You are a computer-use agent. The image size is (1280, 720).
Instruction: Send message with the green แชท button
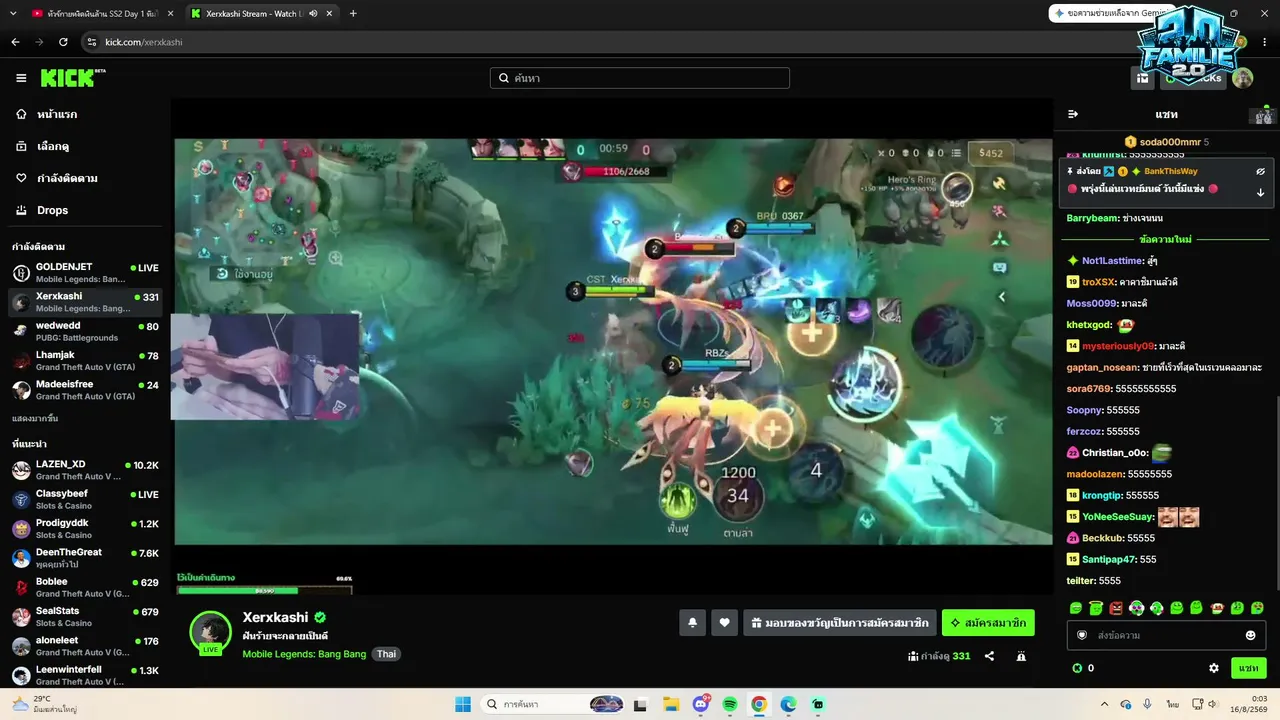(x=1248, y=668)
